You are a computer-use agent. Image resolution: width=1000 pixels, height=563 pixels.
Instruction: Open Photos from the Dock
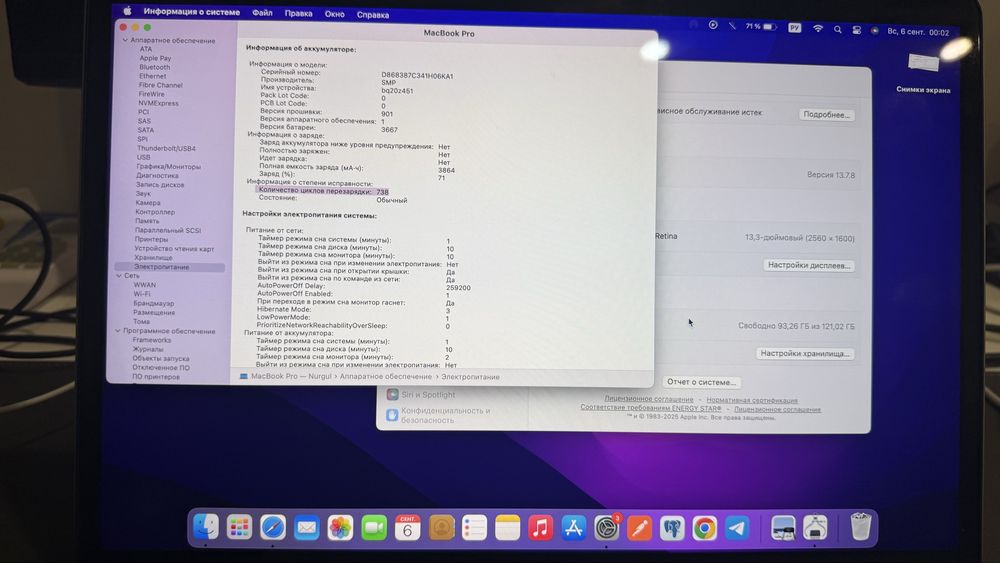coord(340,528)
